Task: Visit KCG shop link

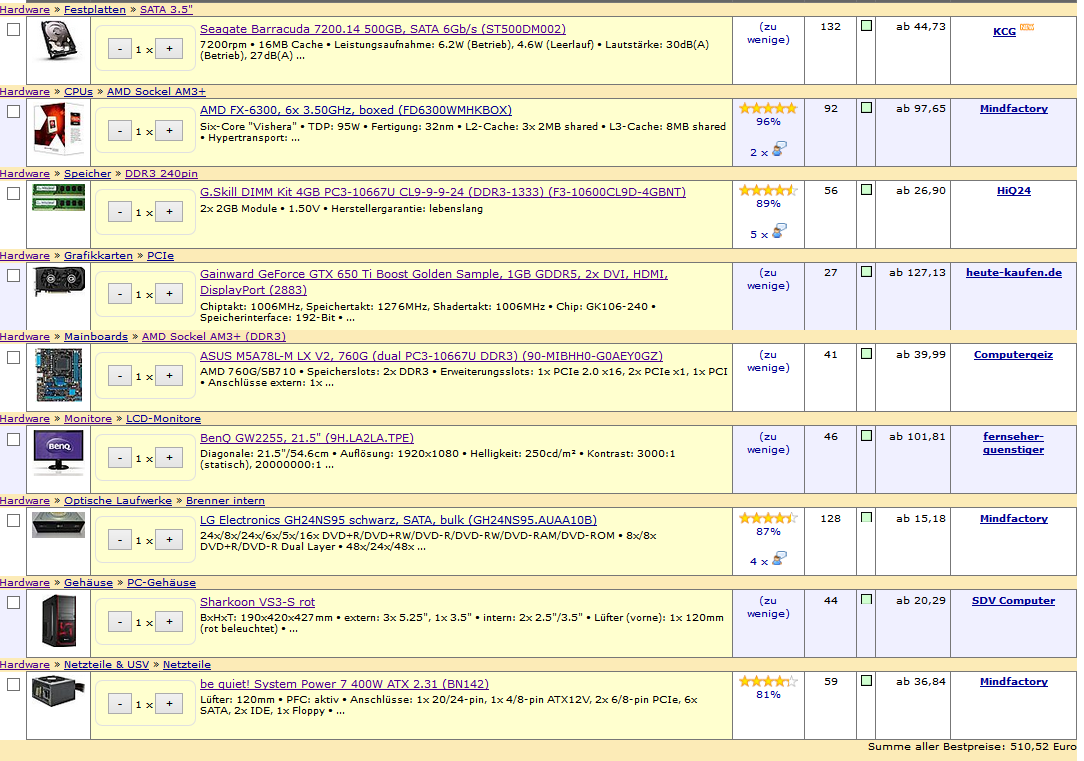Action: 1004,31
